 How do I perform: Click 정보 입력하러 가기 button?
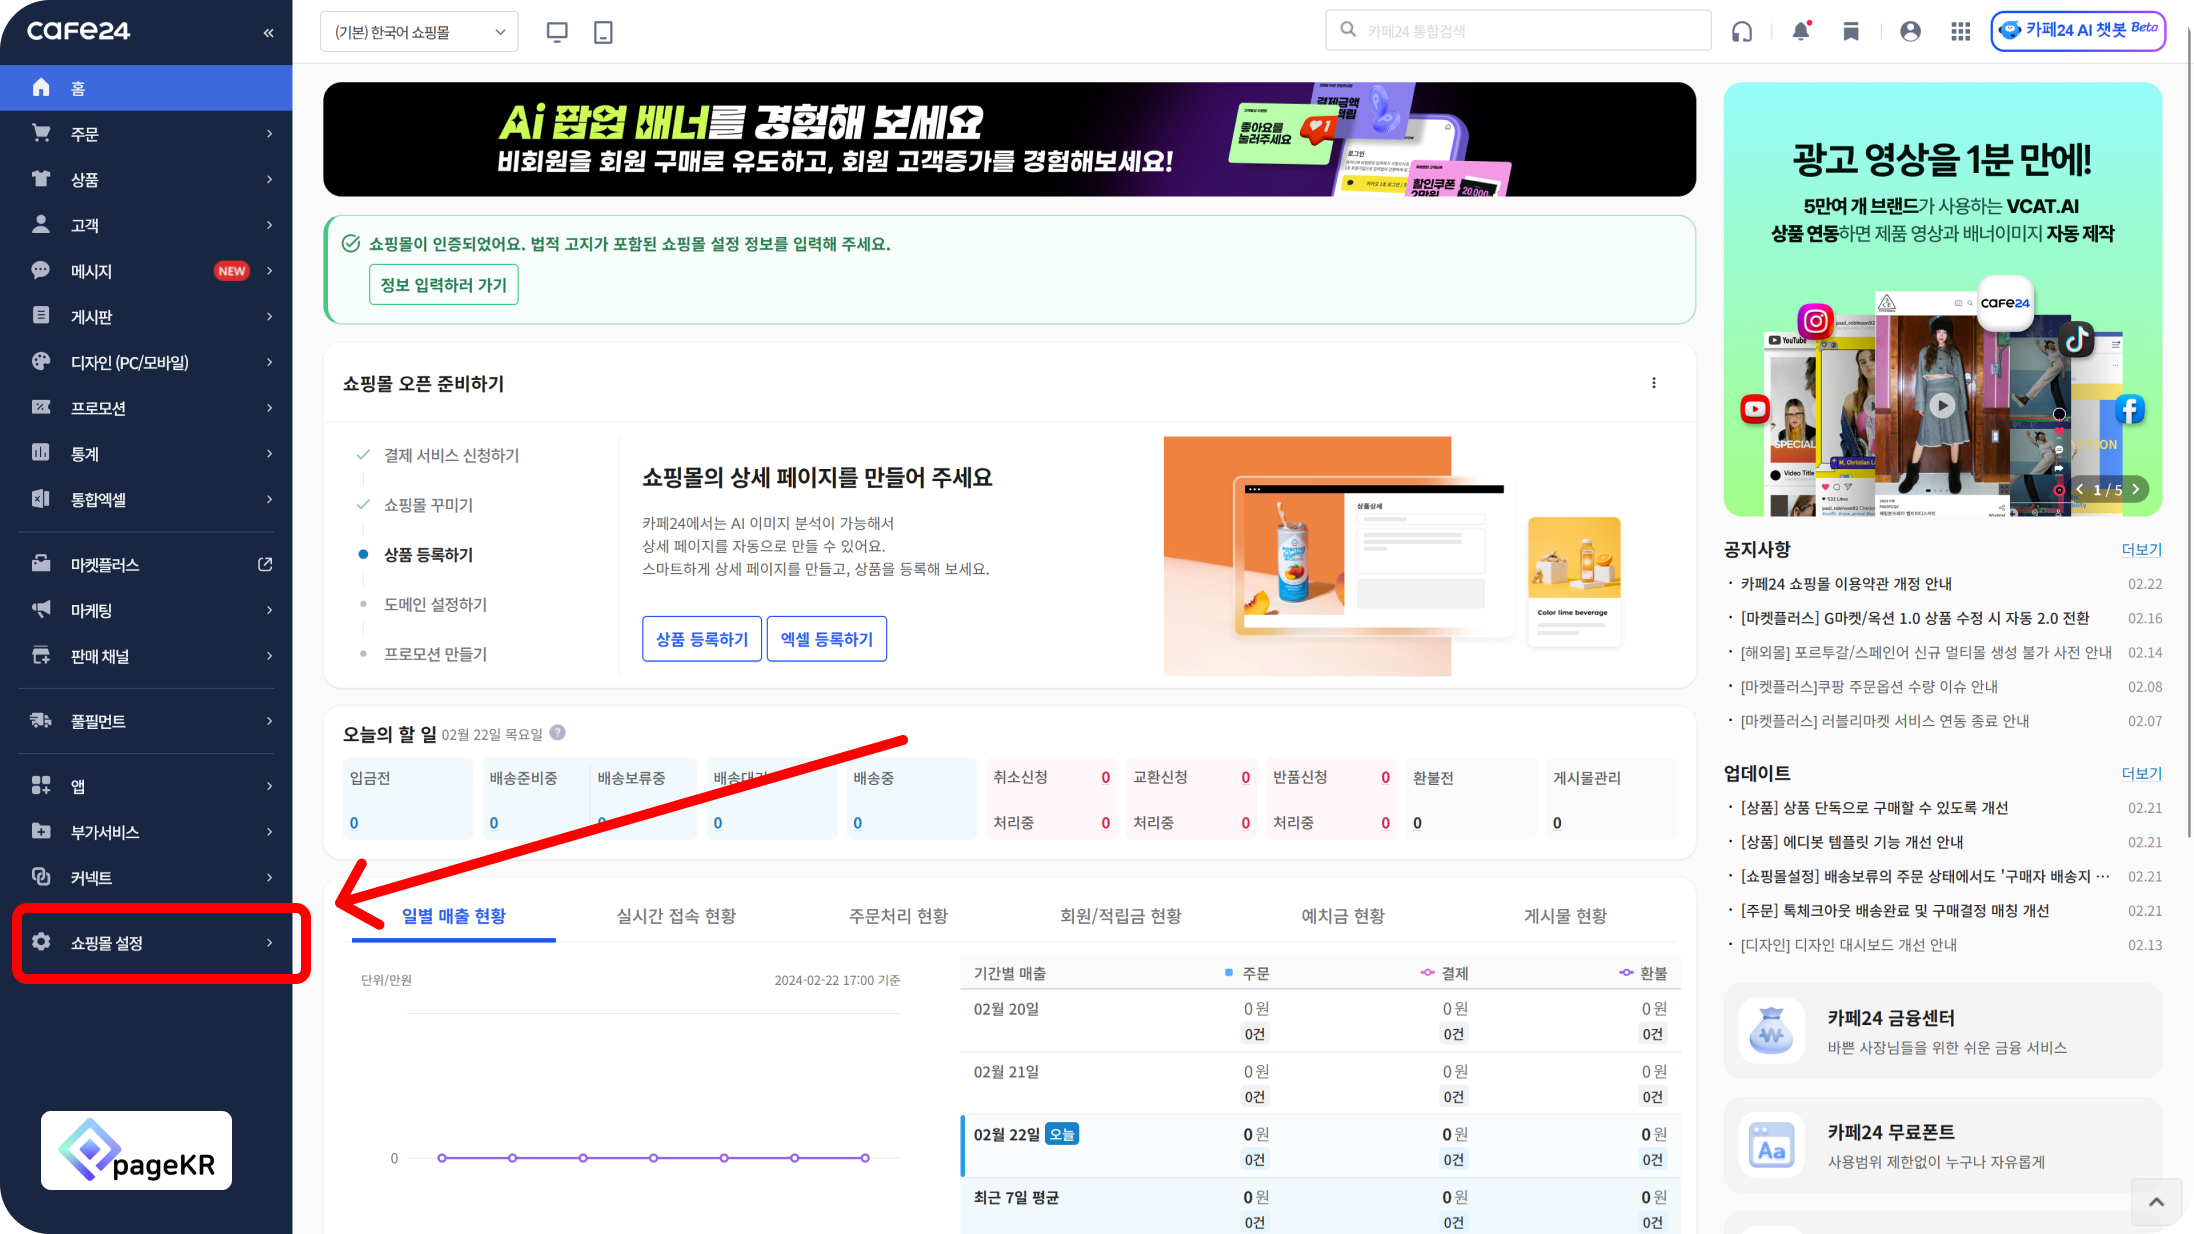click(x=443, y=285)
